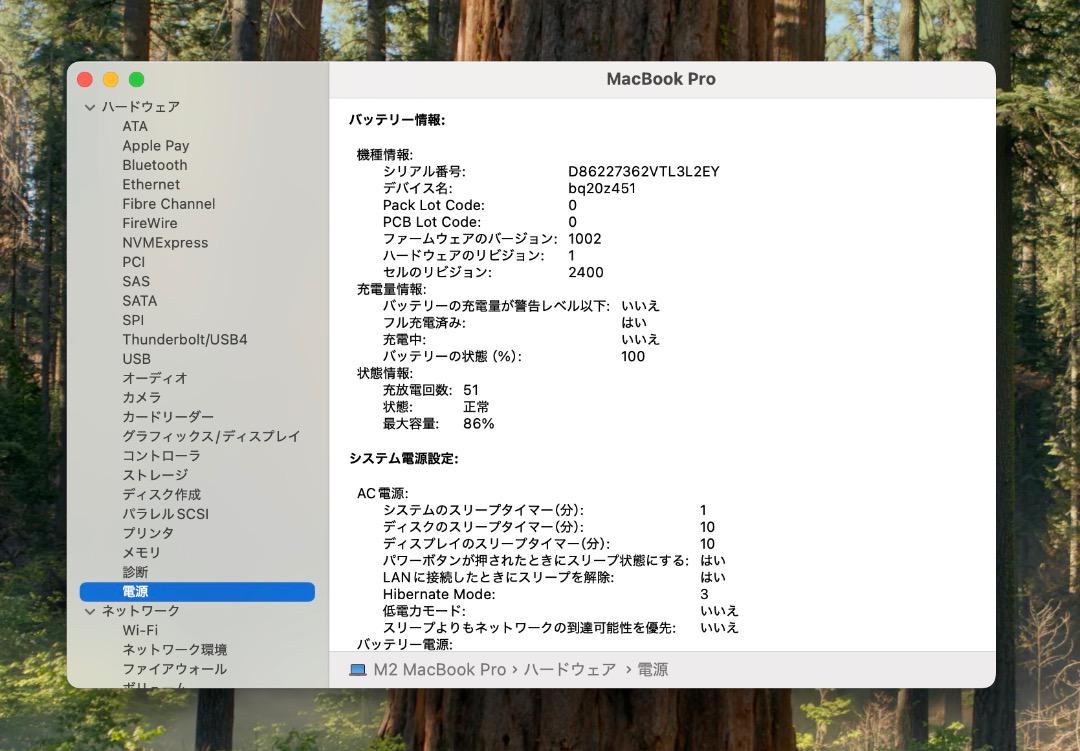Select コントローラ in the sidebar
Image resolution: width=1080 pixels, height=751 pixels.
click(162, 455)
